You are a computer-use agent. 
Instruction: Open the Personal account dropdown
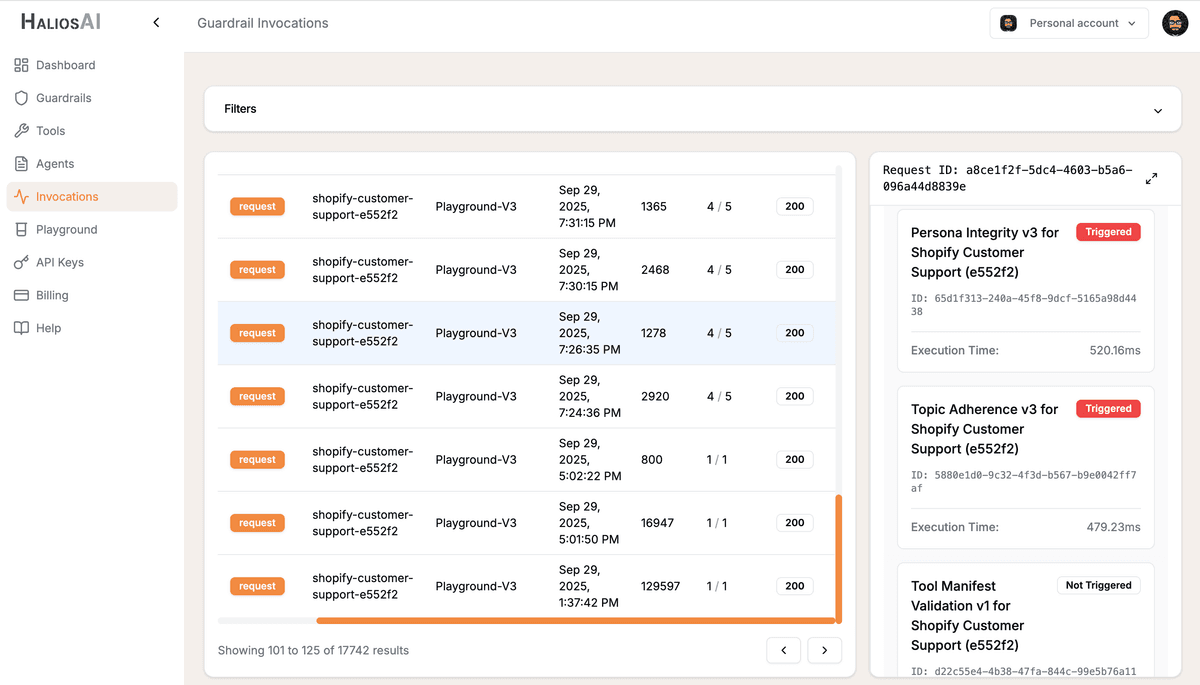(x=1068, y=22)
